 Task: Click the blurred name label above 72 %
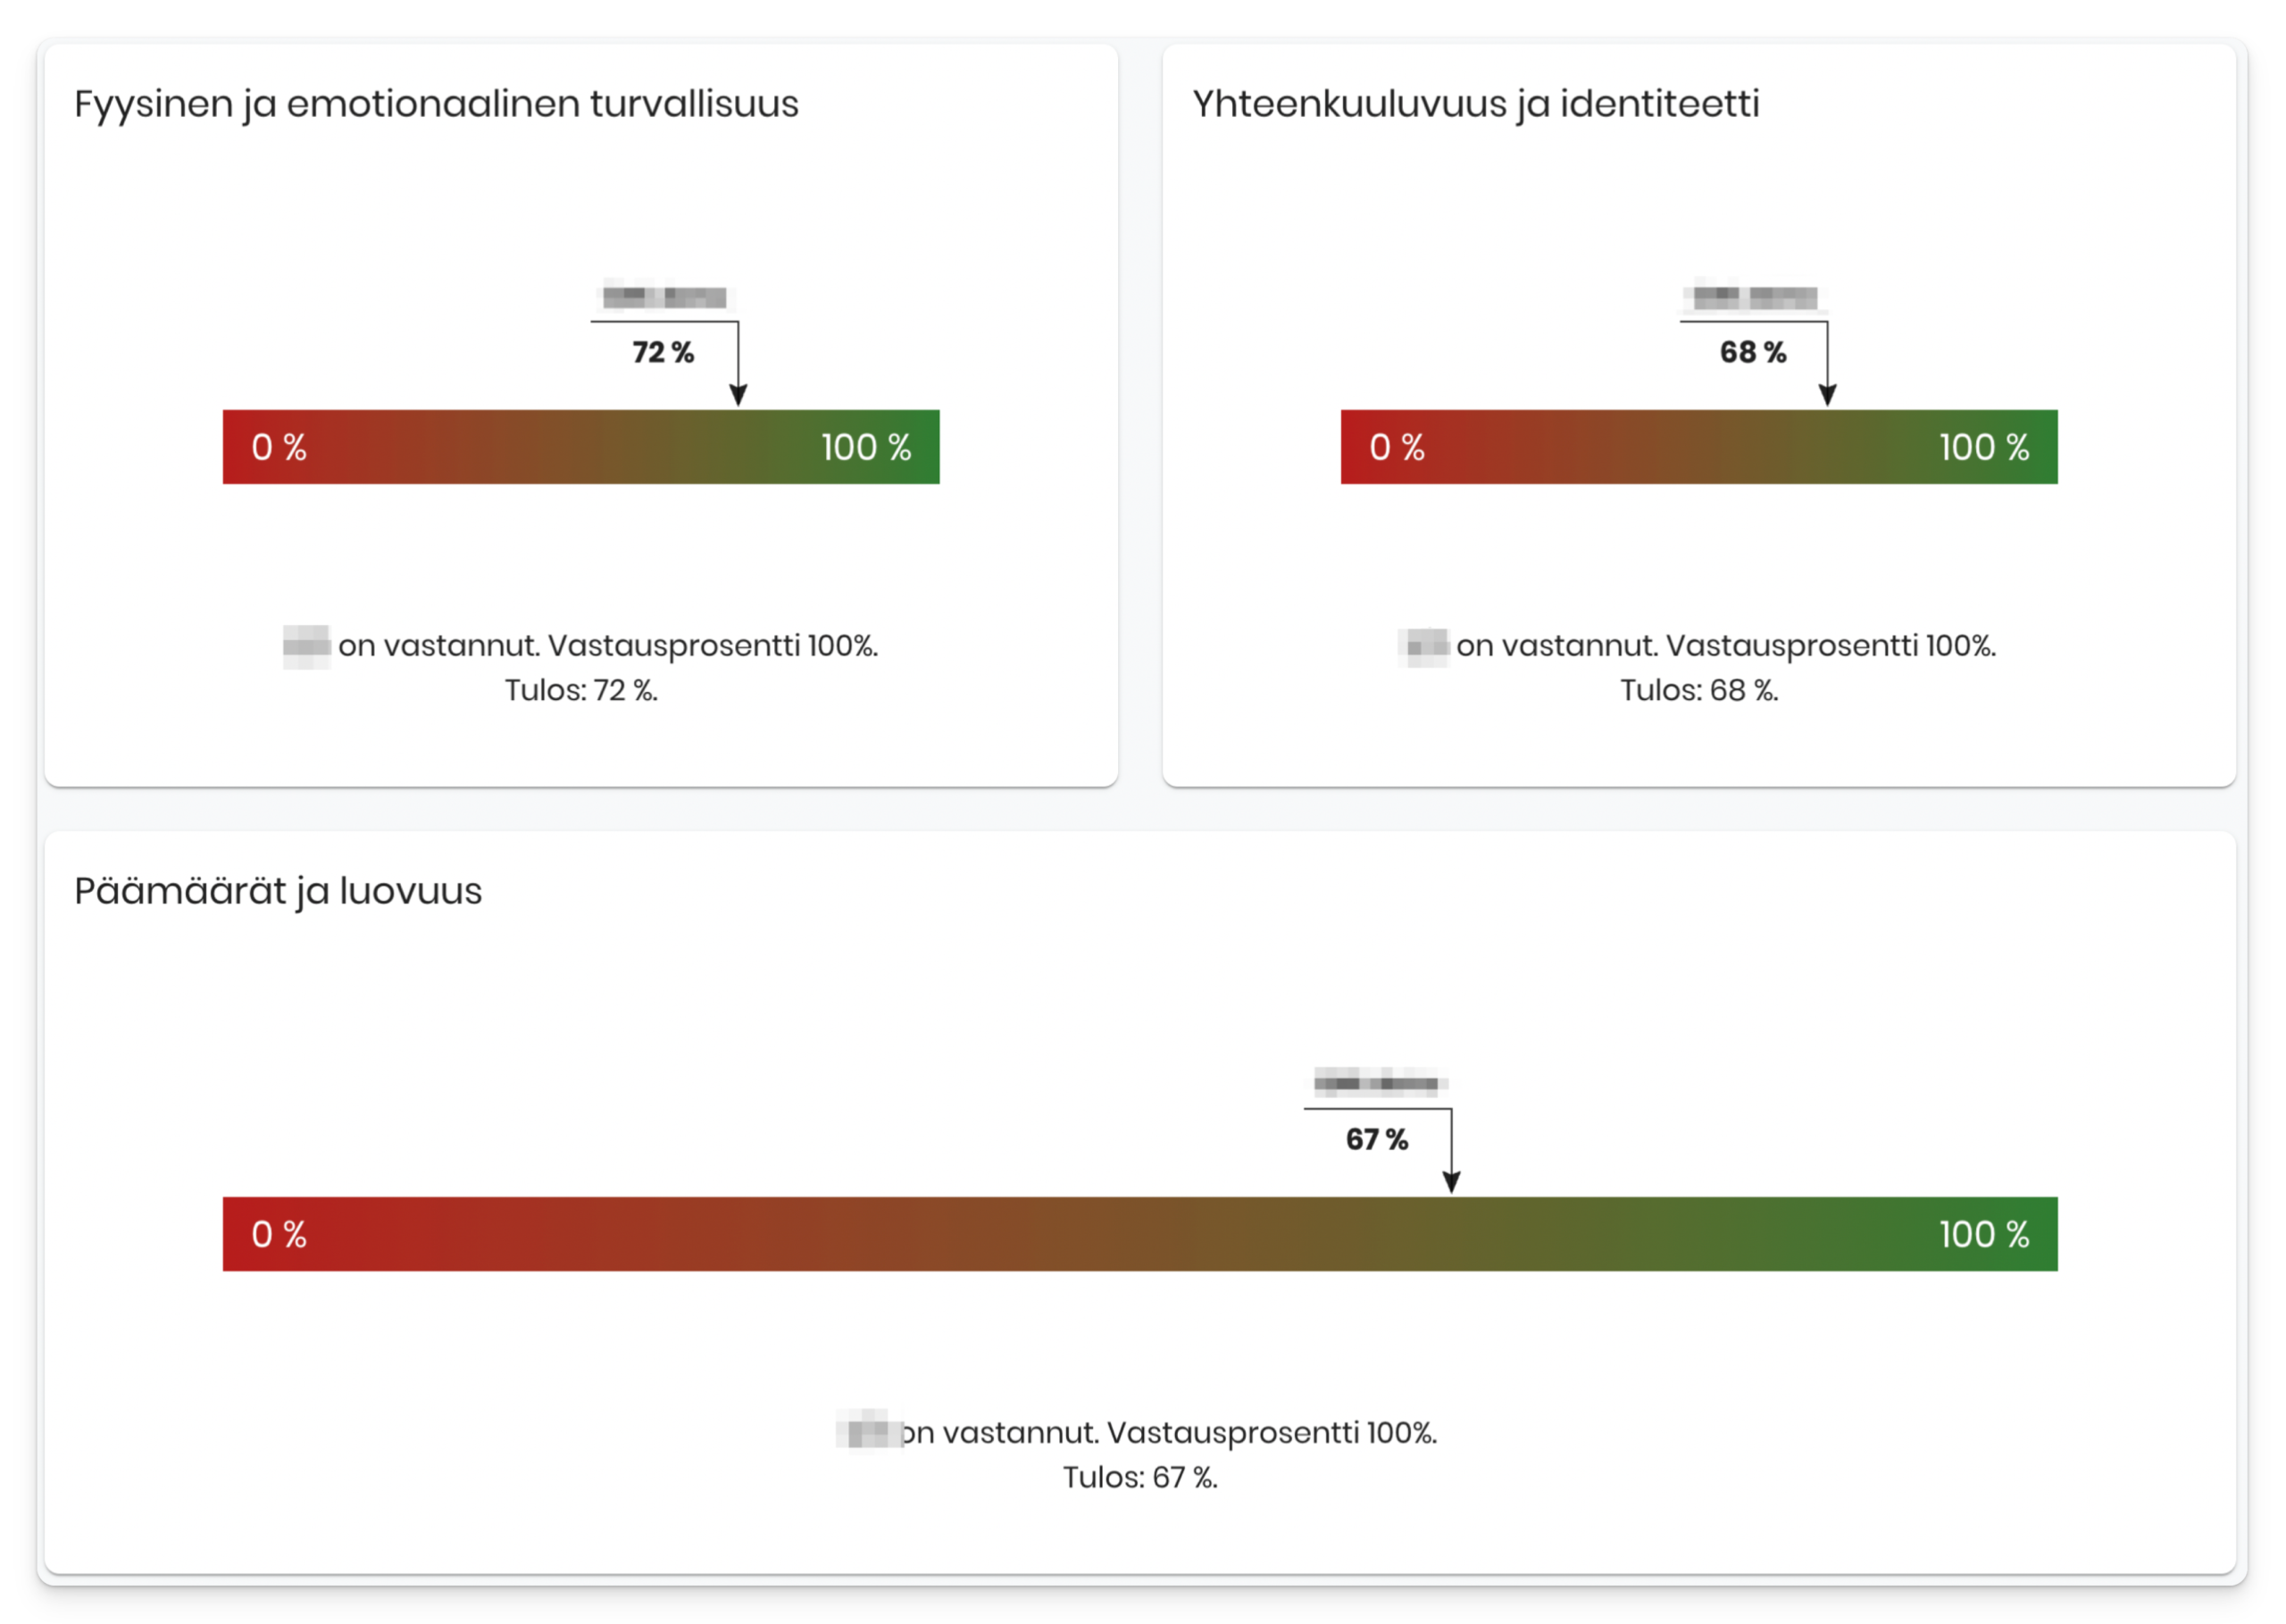point(665,297)
